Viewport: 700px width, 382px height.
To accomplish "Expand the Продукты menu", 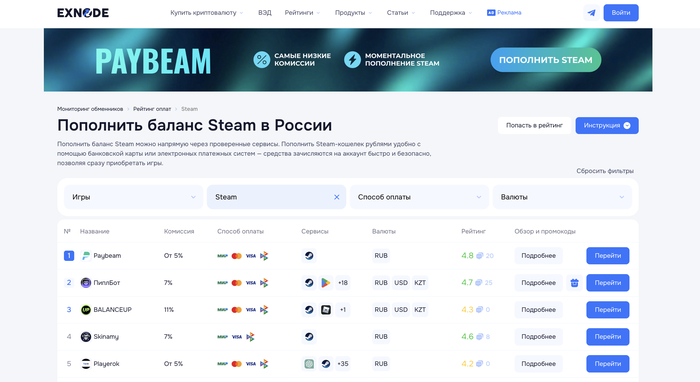I will click(x=353, y=12).
